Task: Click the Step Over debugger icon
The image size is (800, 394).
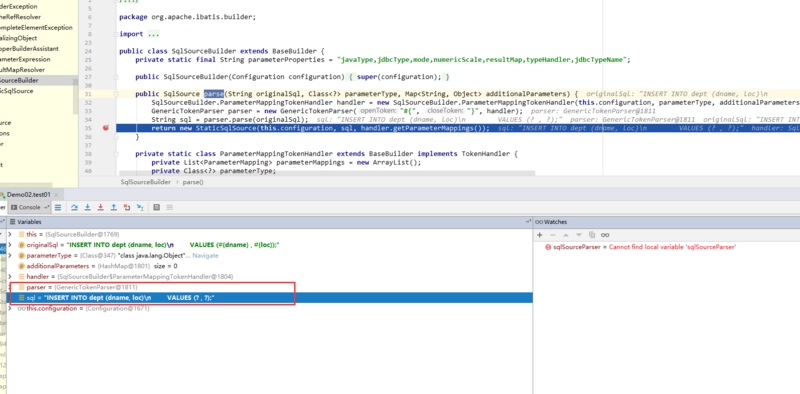Action: pyautogui.click(x=74, y=207)
